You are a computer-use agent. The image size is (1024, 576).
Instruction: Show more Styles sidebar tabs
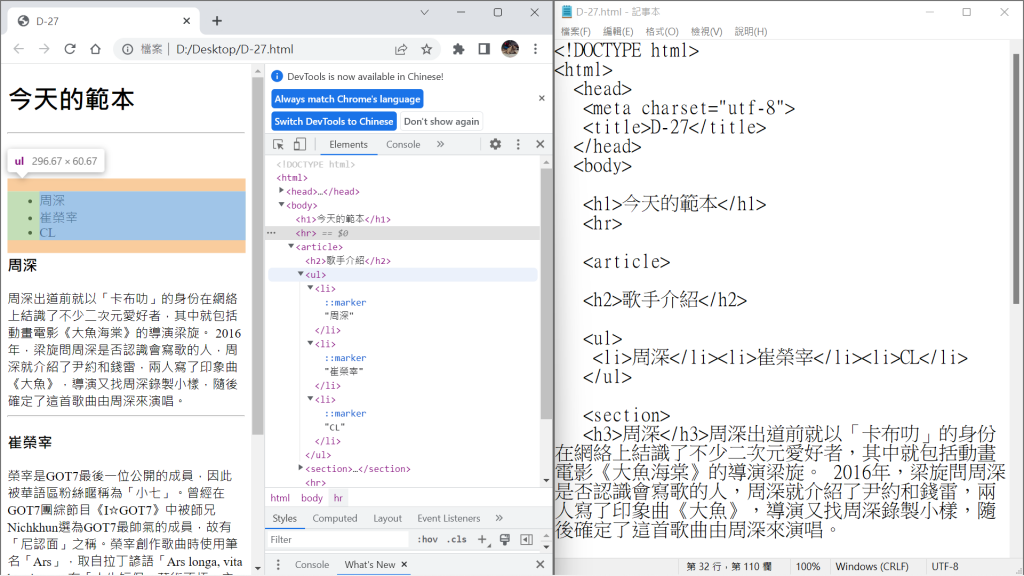[x=500, y=518]
